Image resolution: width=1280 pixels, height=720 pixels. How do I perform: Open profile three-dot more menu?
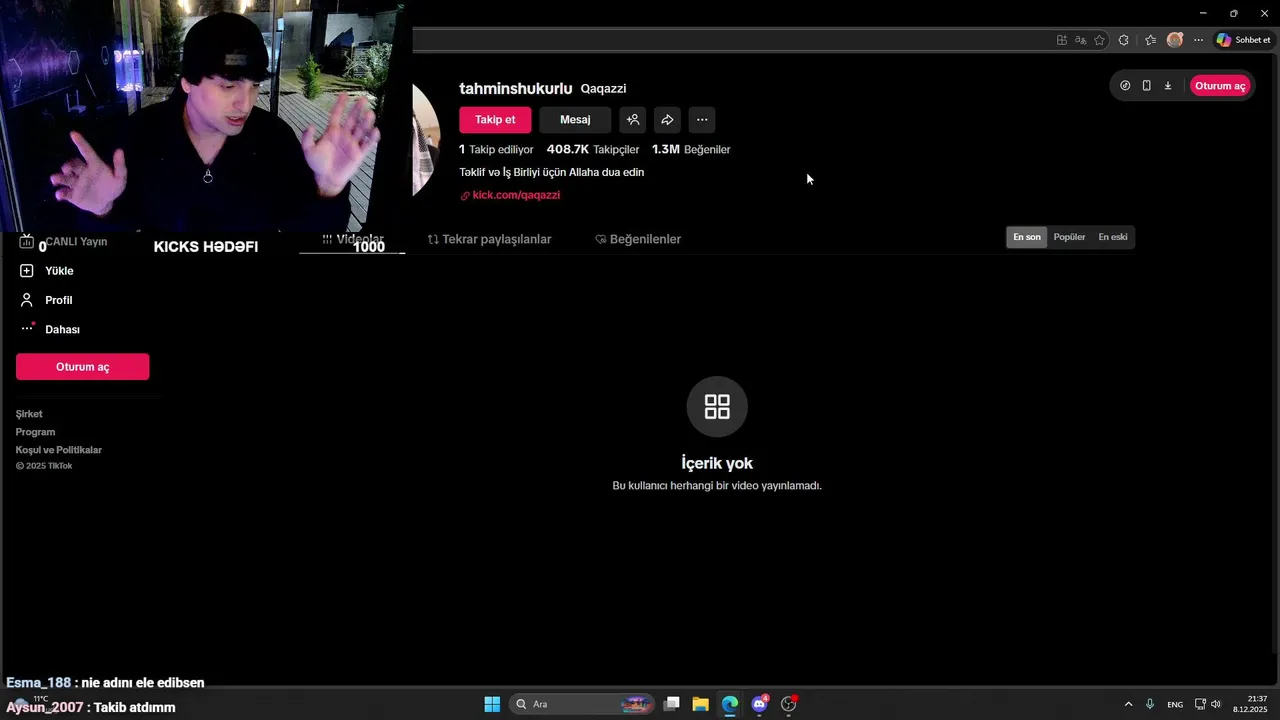coord(702,120)
